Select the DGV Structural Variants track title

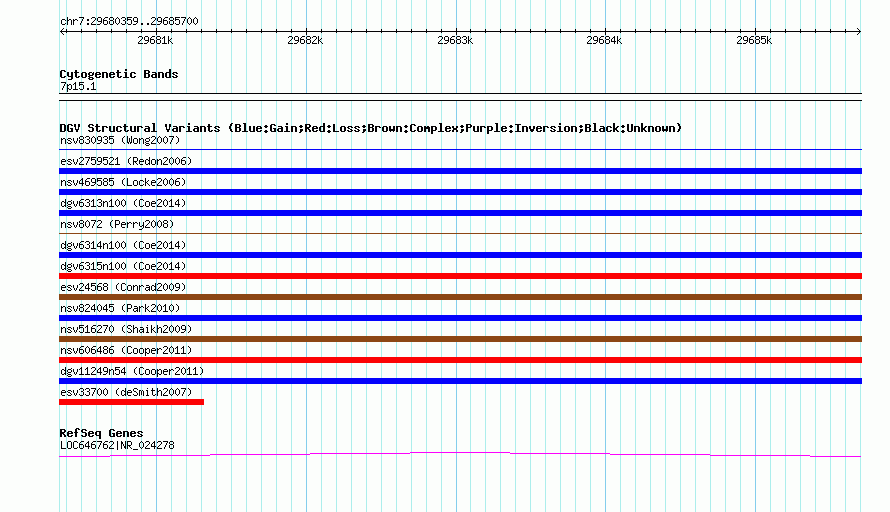coord(371,128)
